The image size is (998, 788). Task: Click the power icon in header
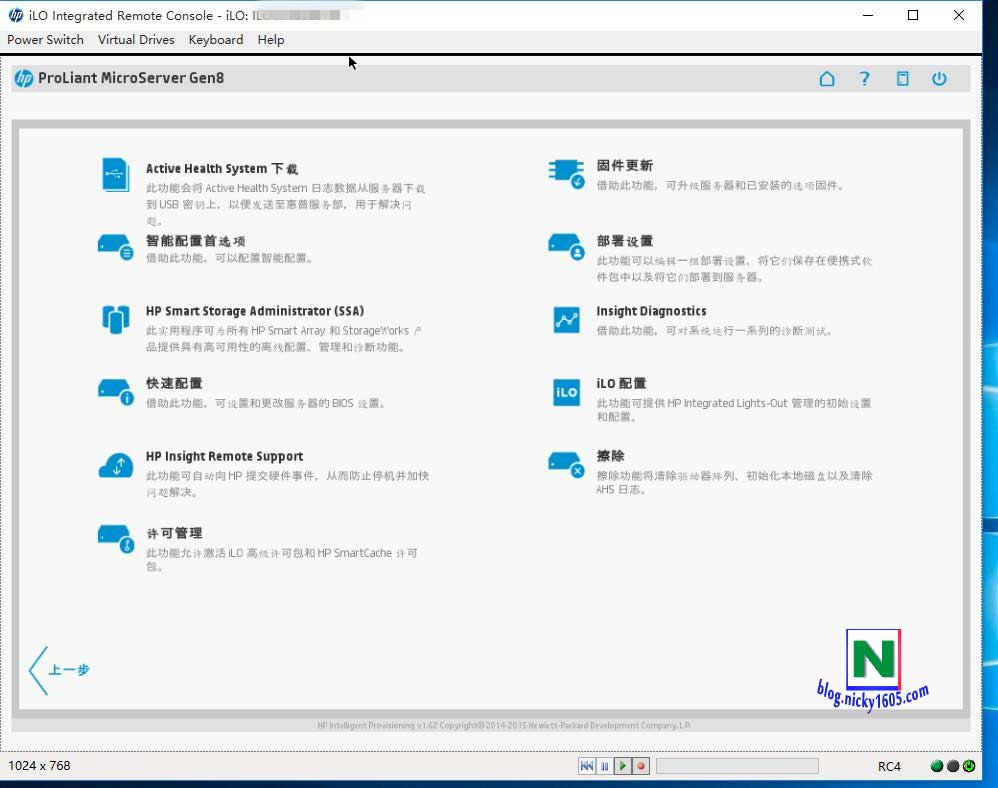[939, 78]
